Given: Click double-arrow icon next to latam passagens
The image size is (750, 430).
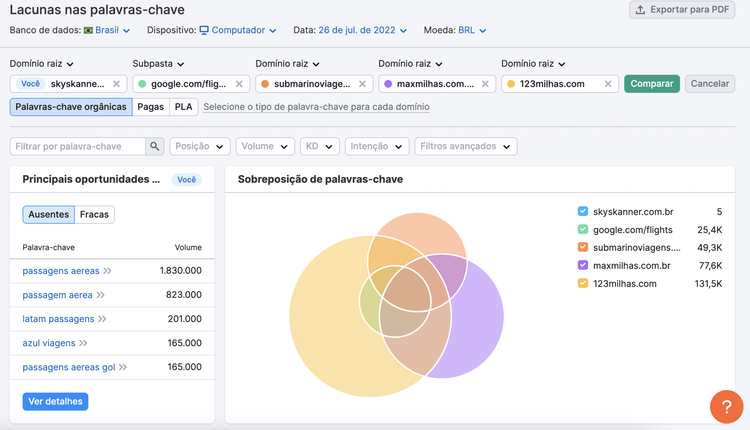Looking at the screenshot, I should 102,319.
